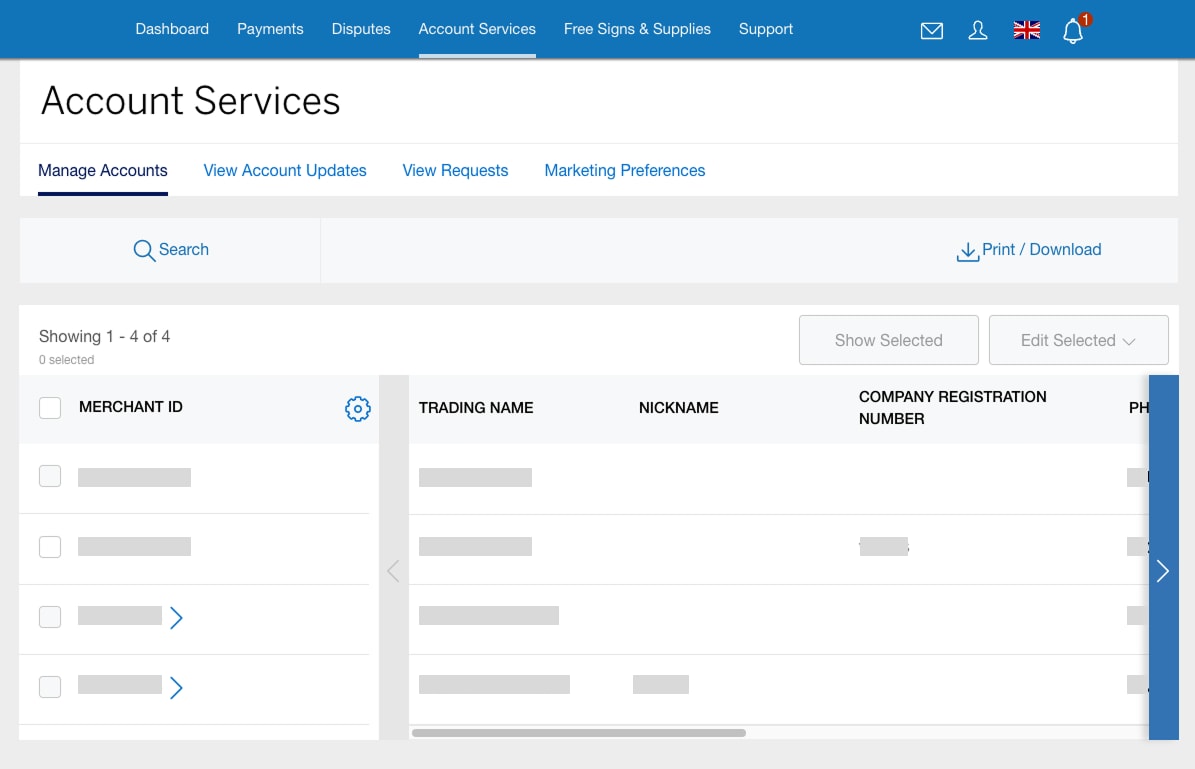Click the horizontal table scrollbar

point(578,733)
